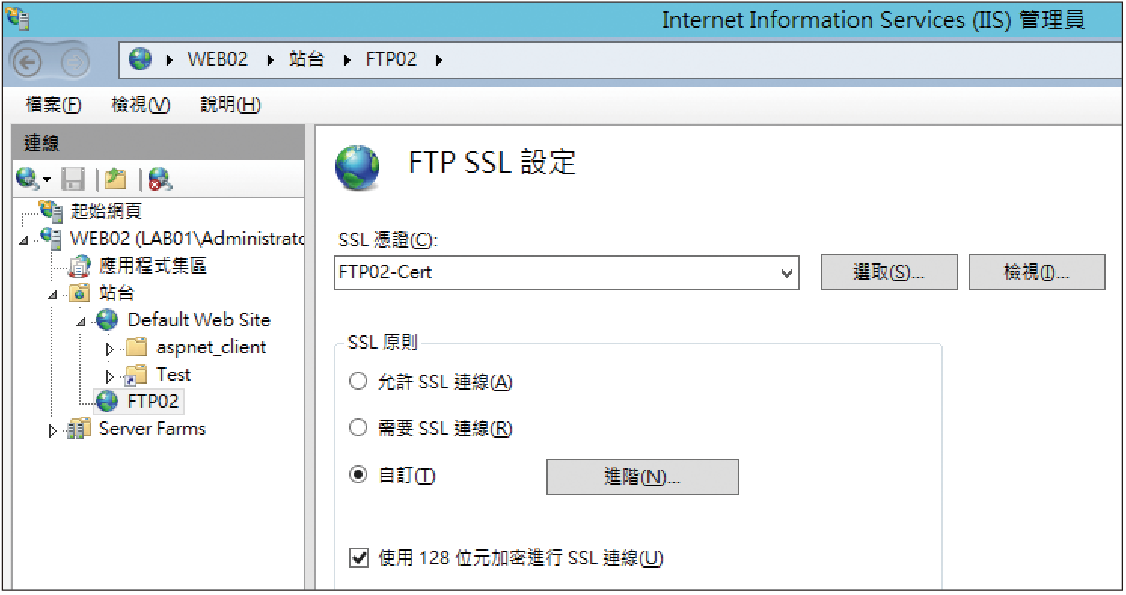The width and height of the screenshot is (1126, 595).
Task: Select the 起始網頁 start page icon
Action: click(51, 211)
